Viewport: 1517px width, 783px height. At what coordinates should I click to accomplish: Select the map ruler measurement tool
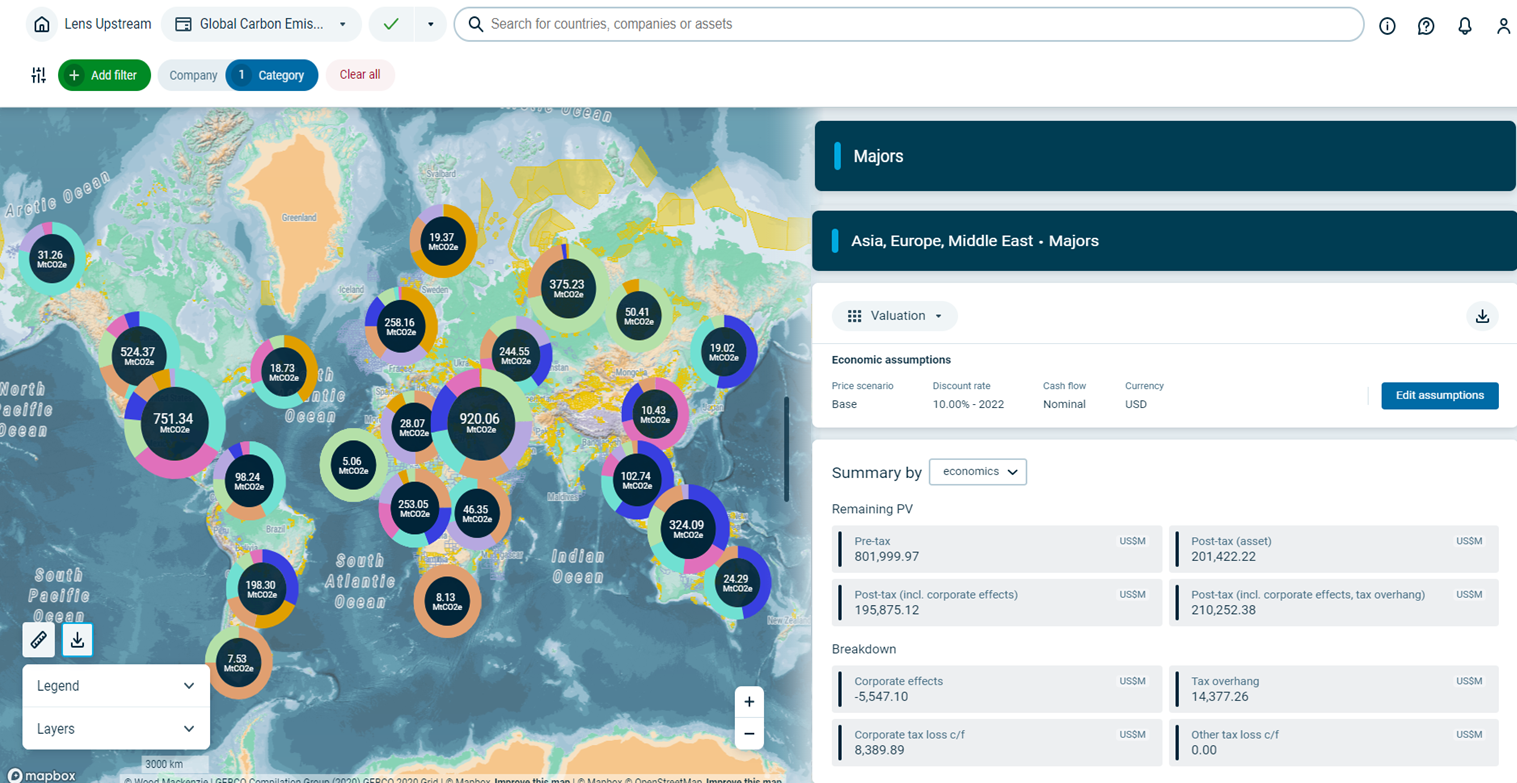coord(38,640)
